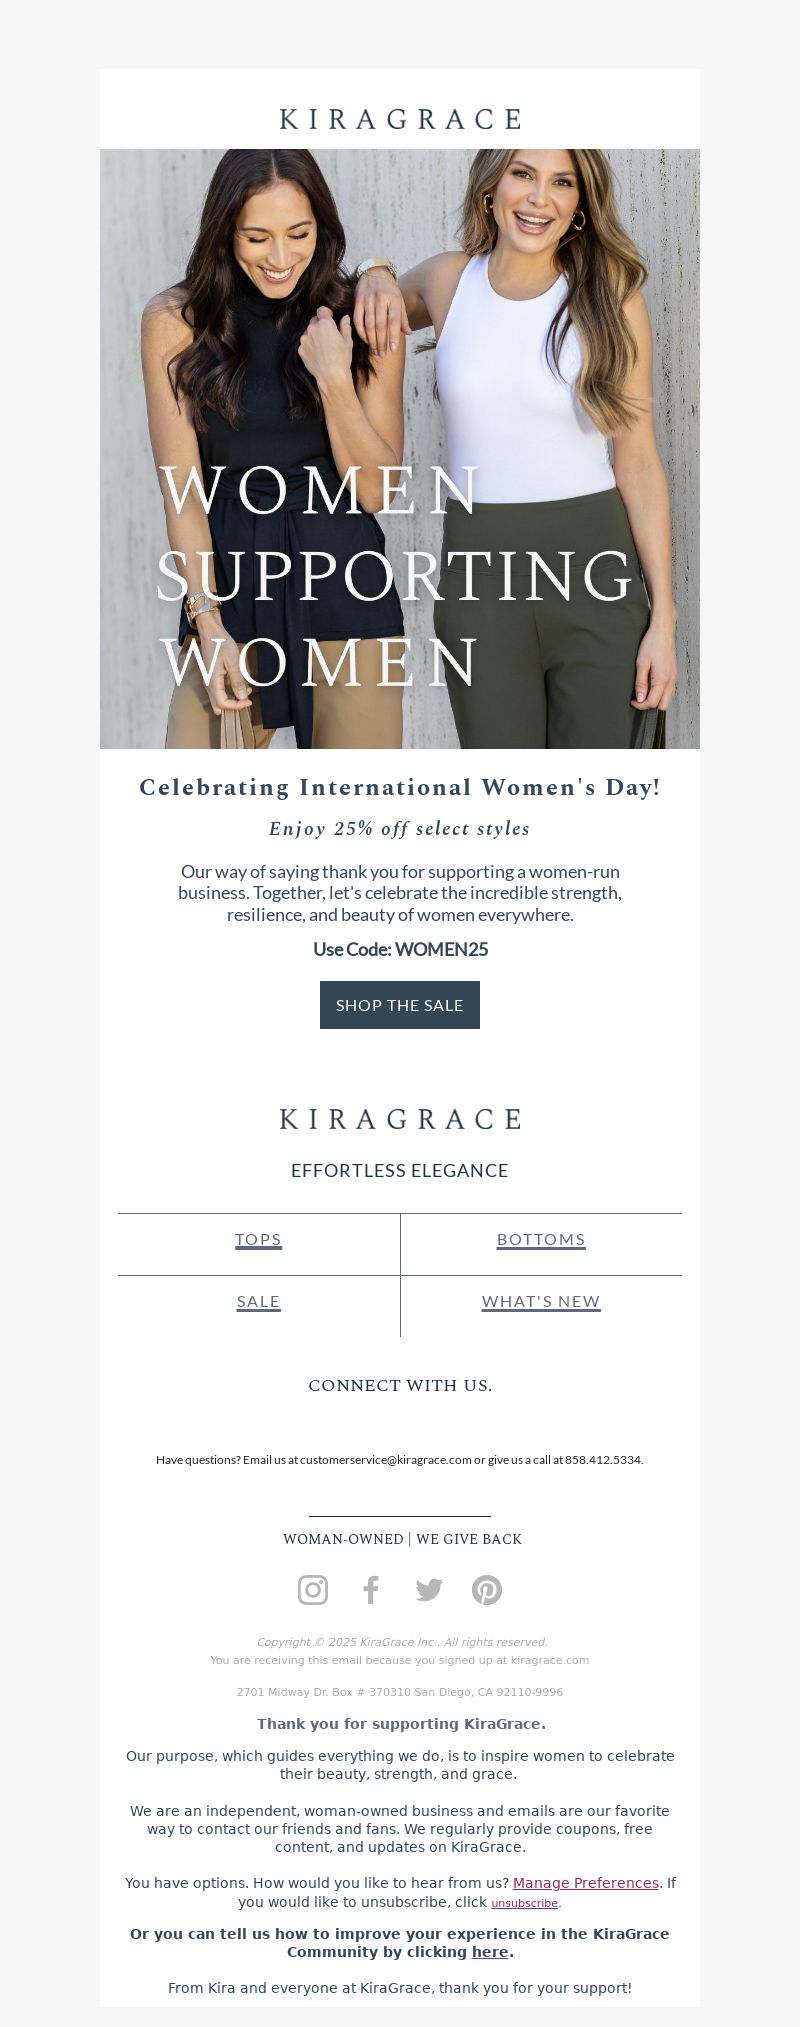Open the Twitter bird icon
This screenshot has height=2027, width=800.
pos(429,1589)
